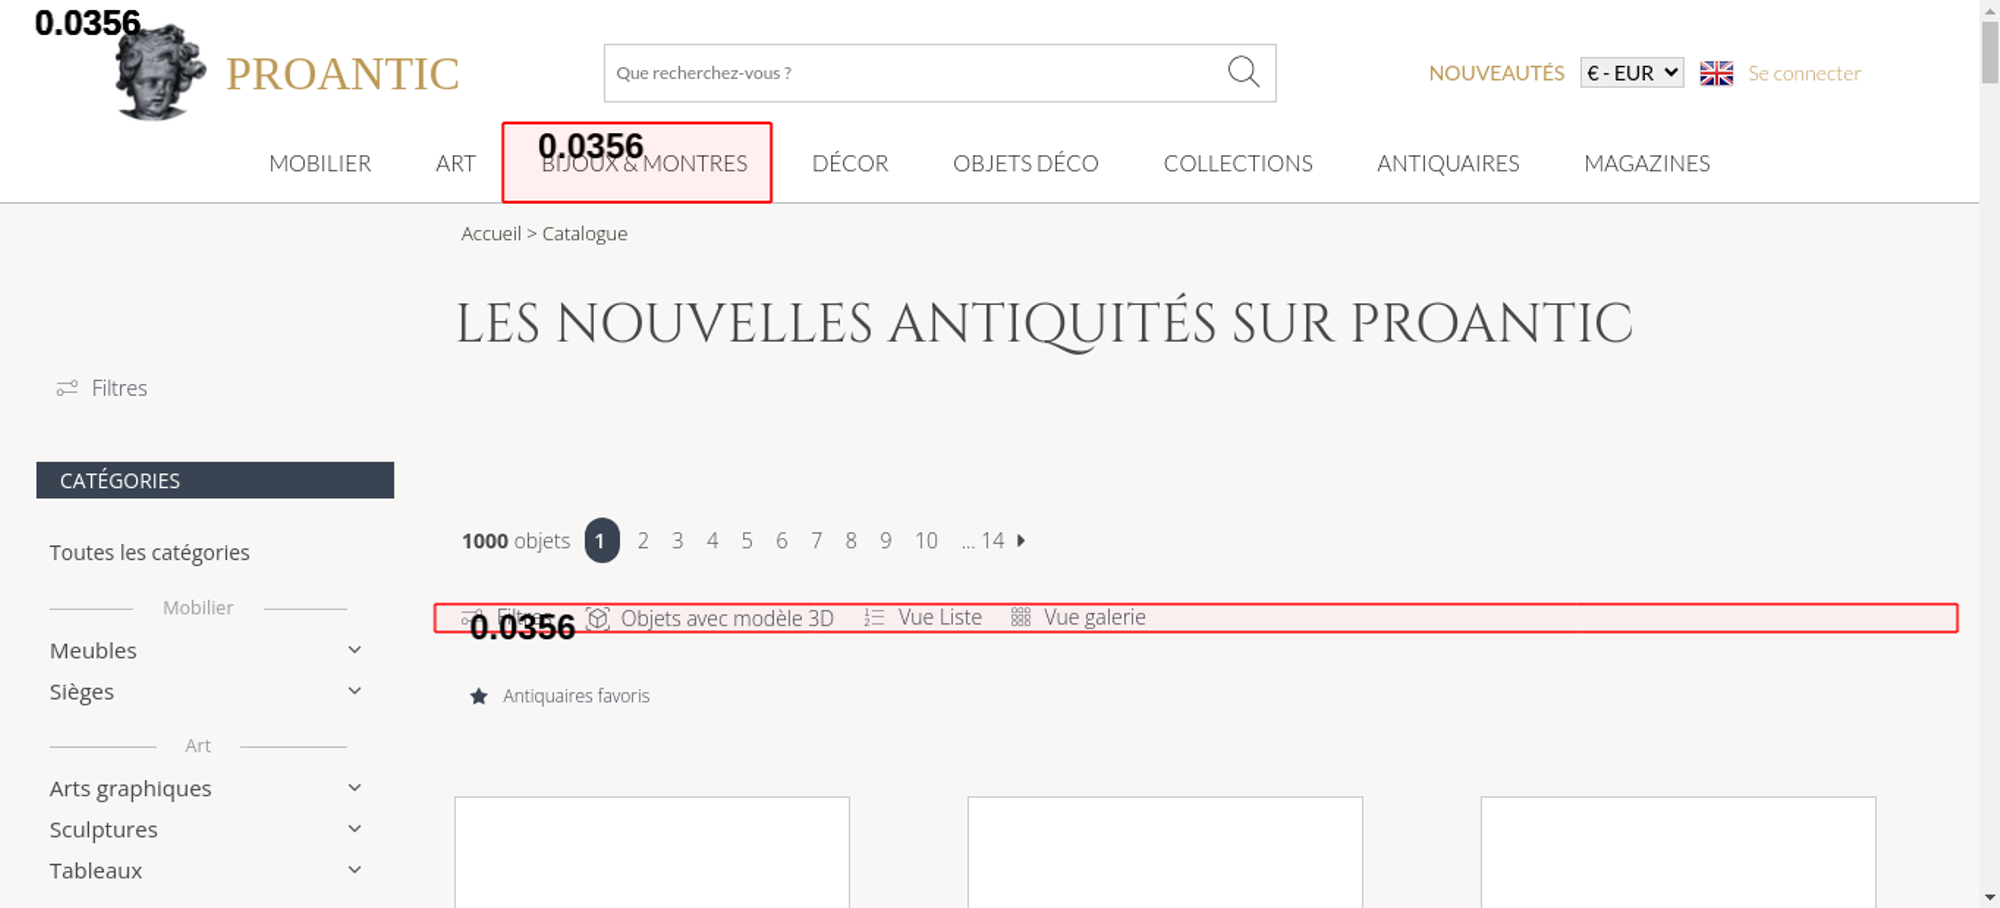Go to page 5 of results

point(747,541)
